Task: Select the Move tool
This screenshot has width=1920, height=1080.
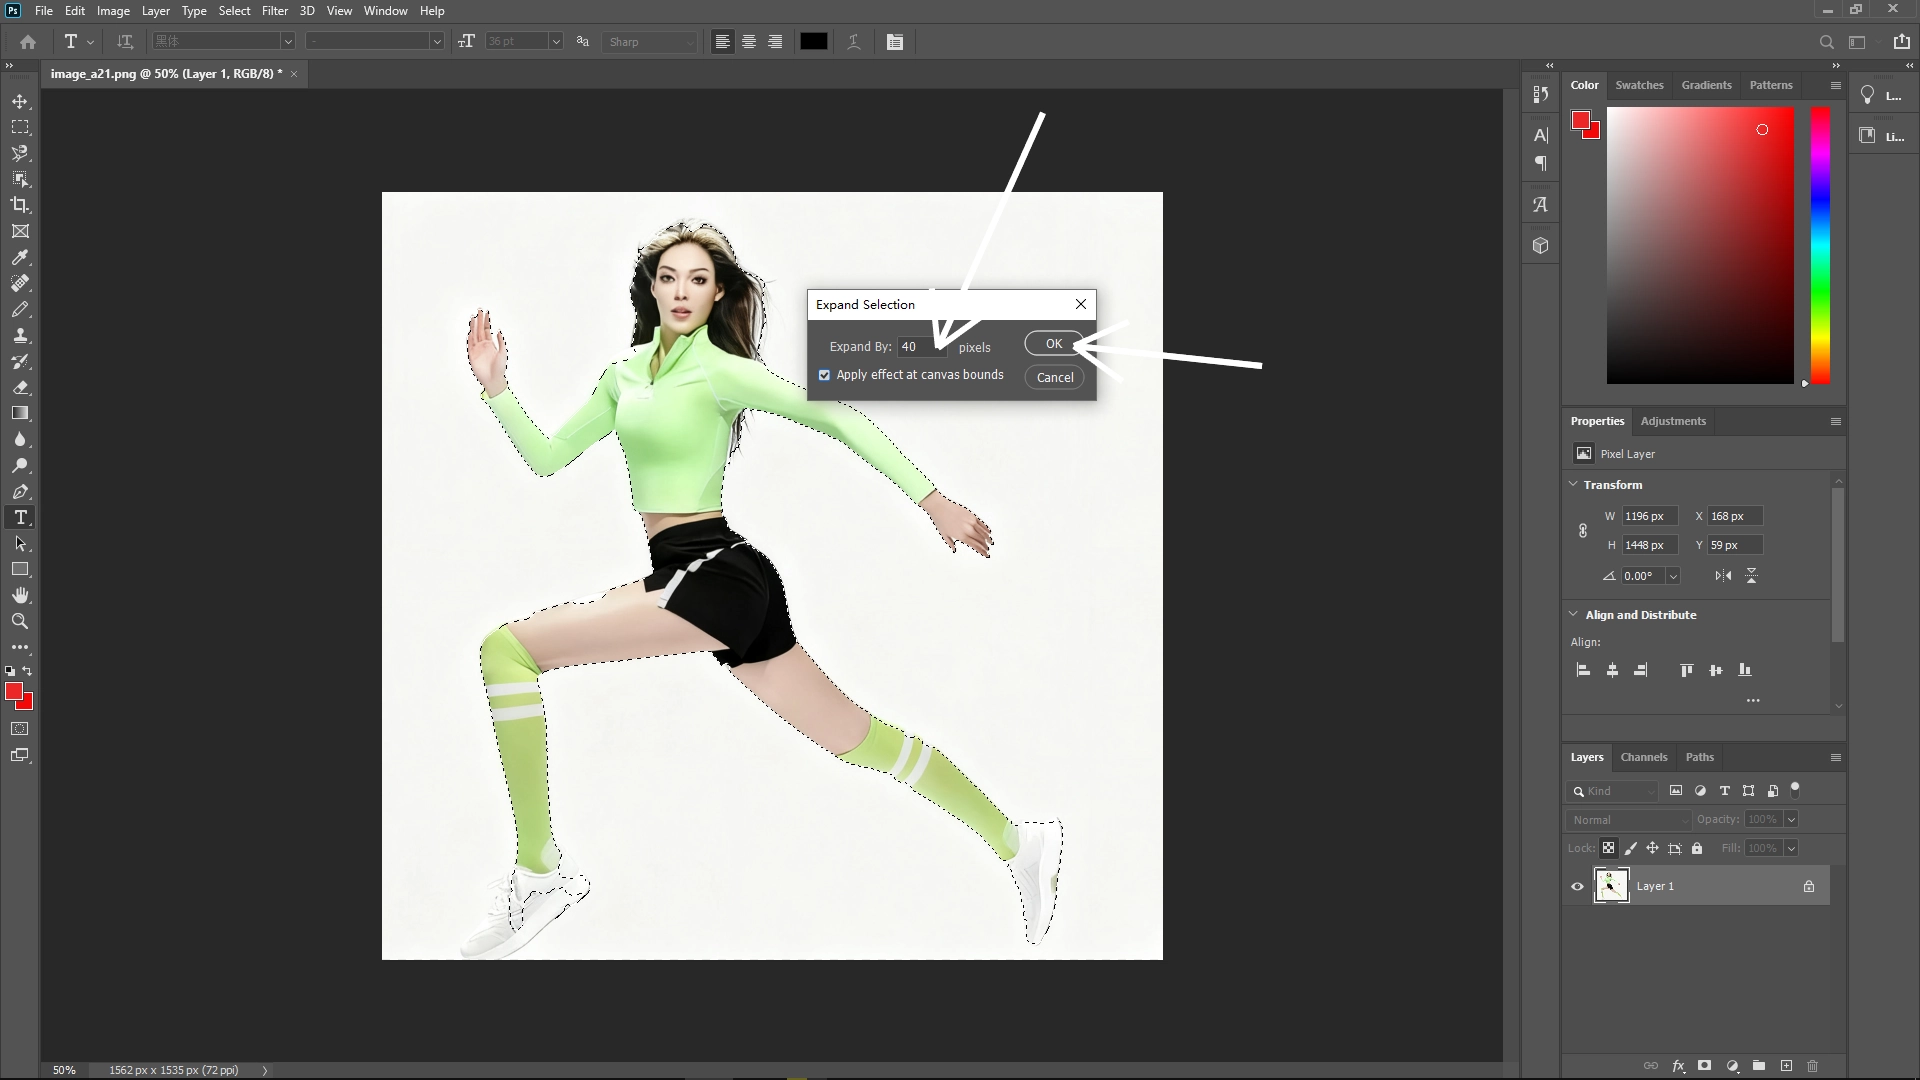Action: 20,101
